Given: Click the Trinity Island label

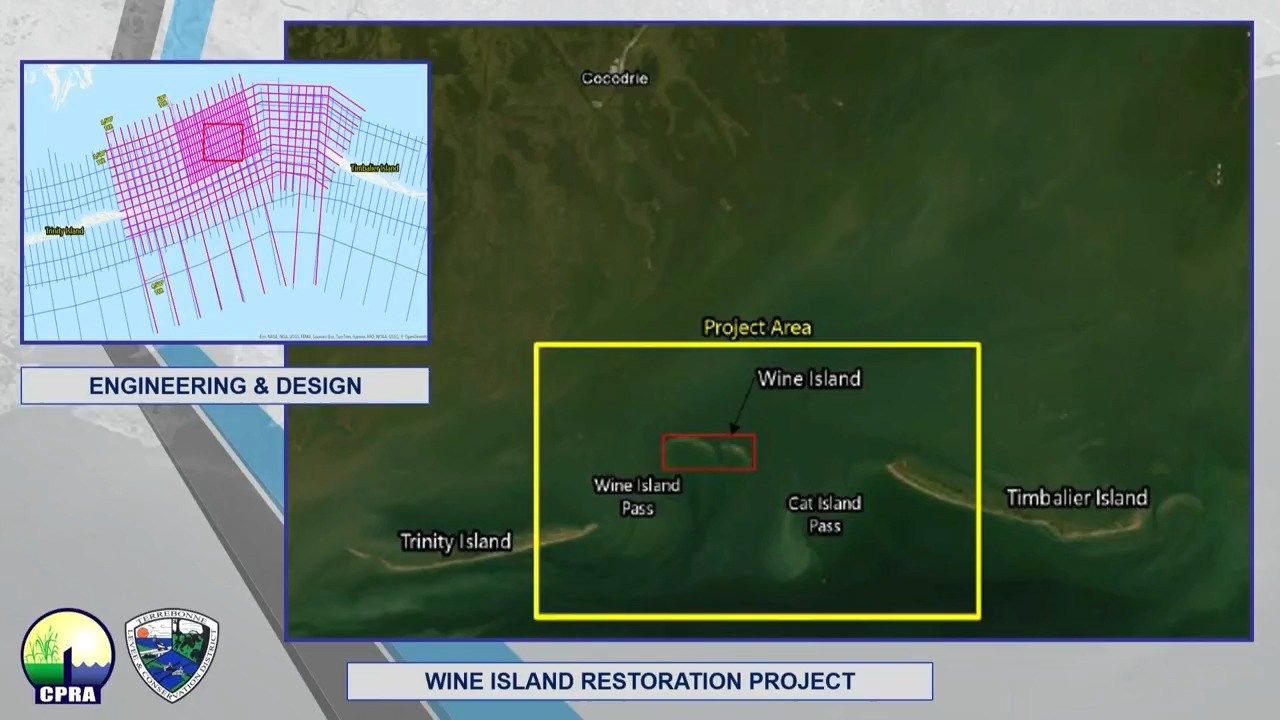Looking at the screenshot, I should tap(455, 541).
